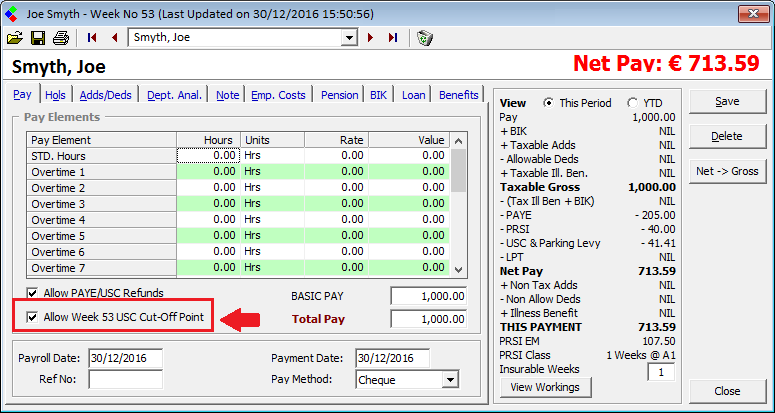This screenshot has height=413, width=775.
Task: Switch to the Pension tab
Action: click(x=339, y=95)
